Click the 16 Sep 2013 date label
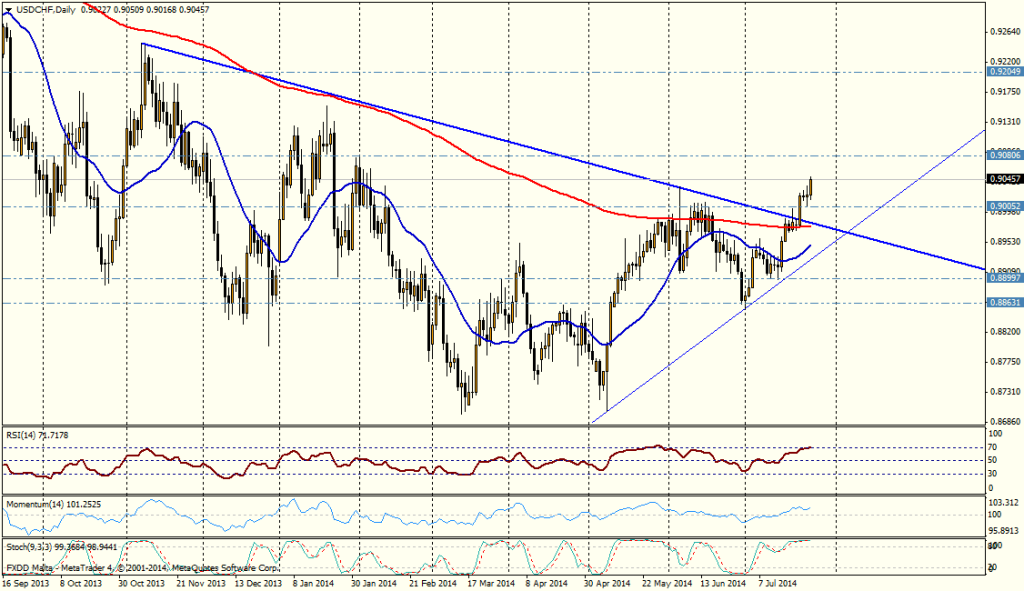1024x591 pixels. tap(26, 581)
